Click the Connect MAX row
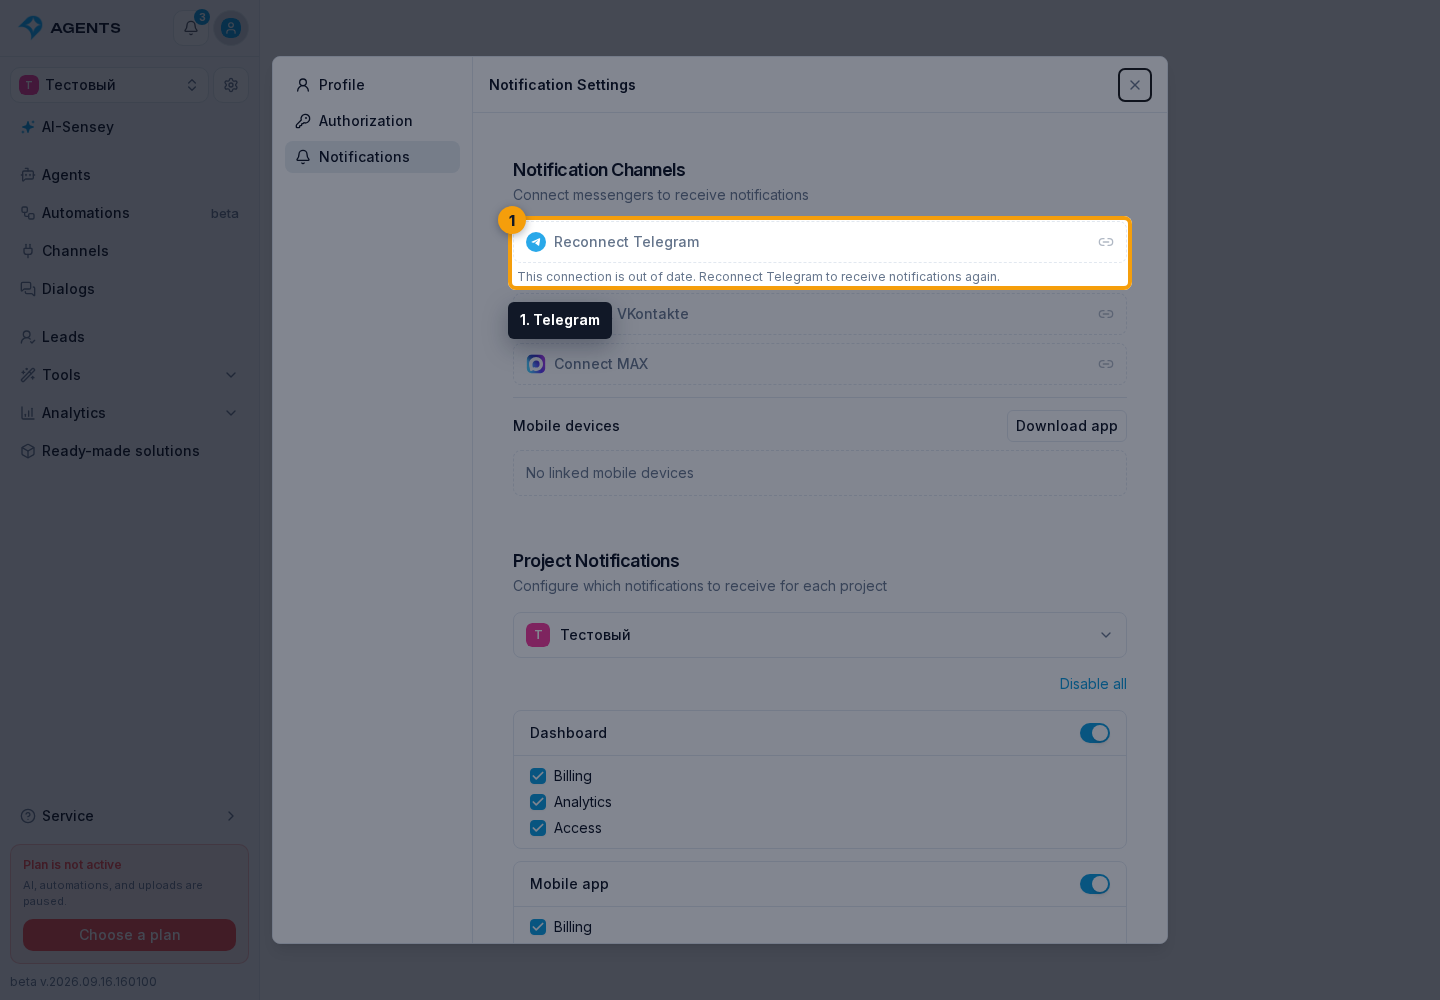 pyautogui.click(x=820, y=364)
